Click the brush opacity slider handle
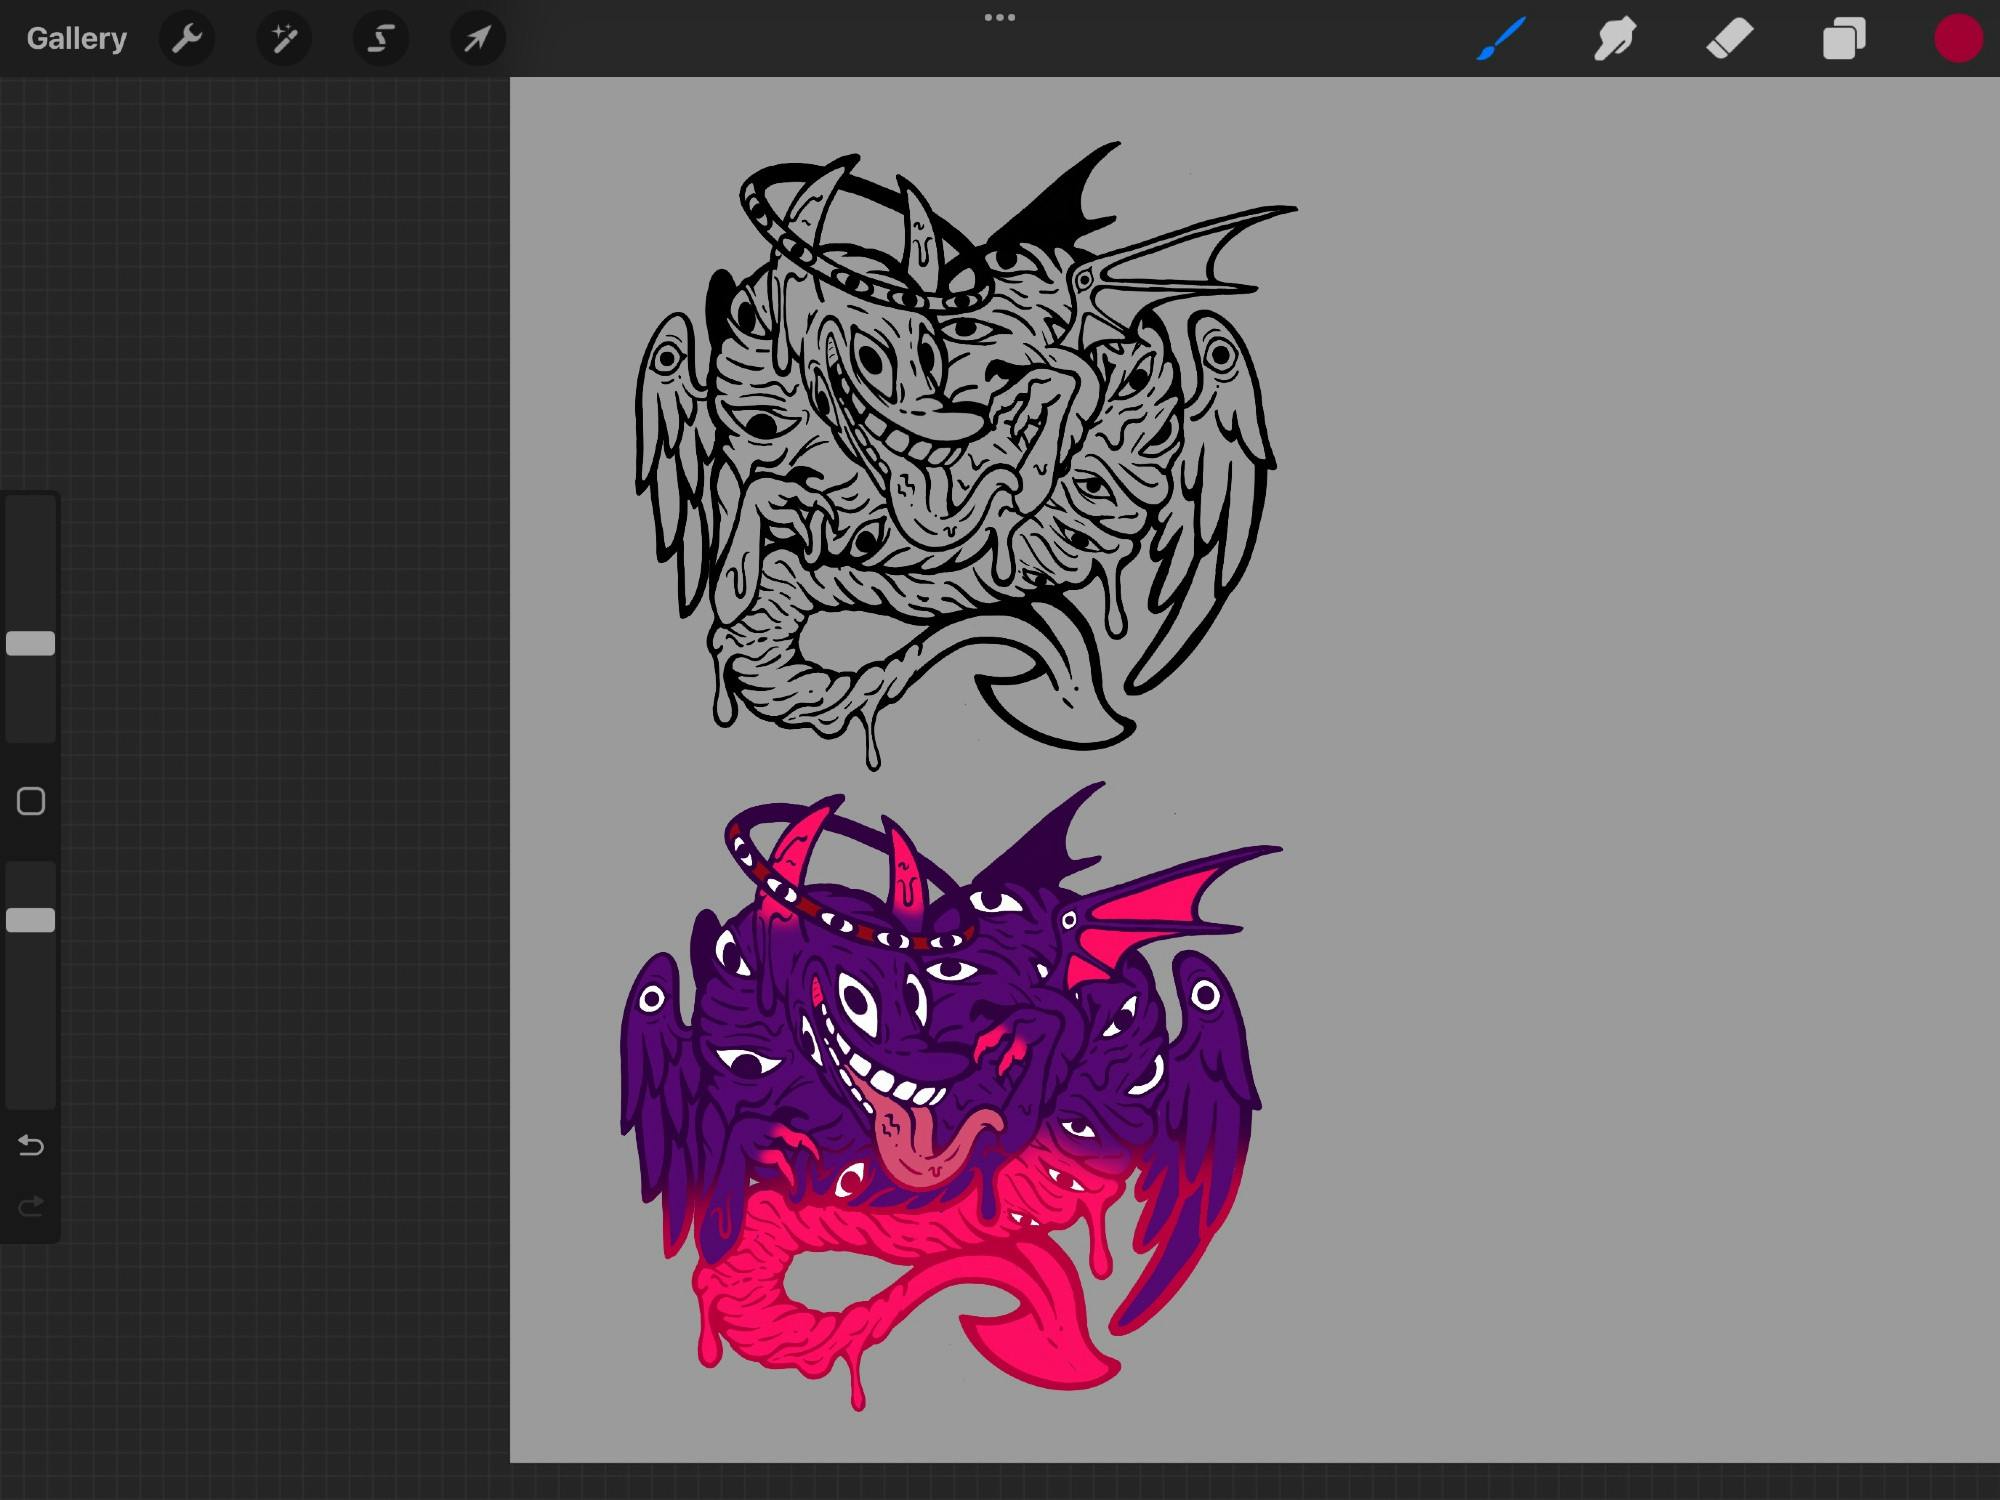Viewport: 2000px width, 1500px height. tap(31, 920)
